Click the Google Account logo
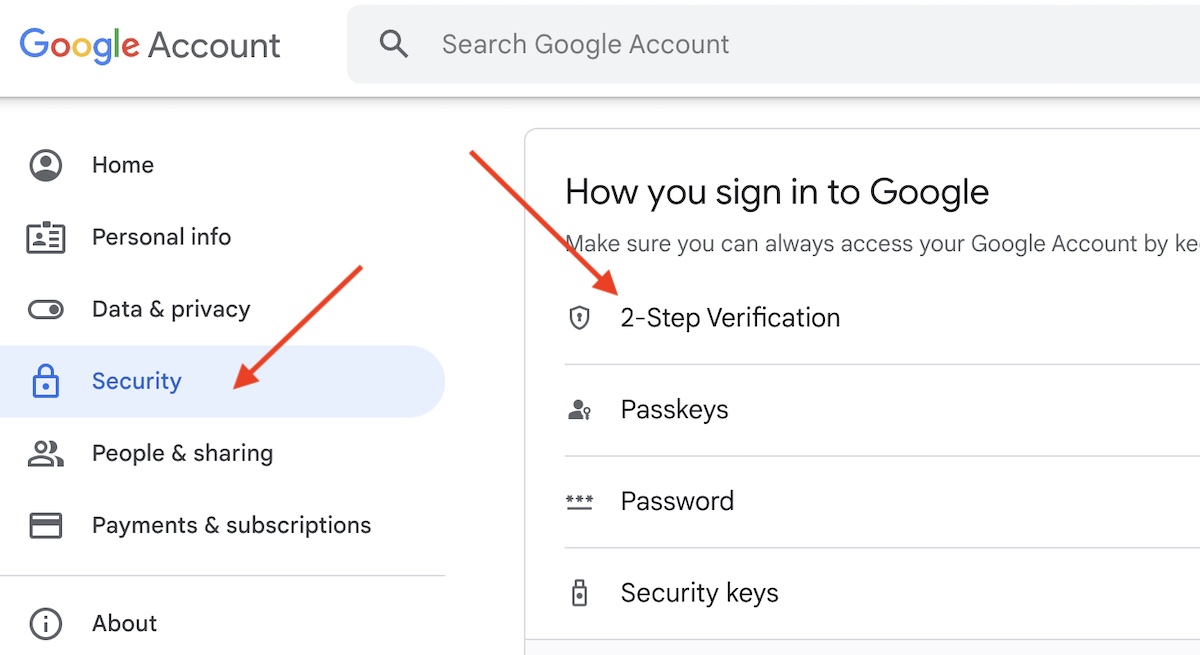The width and height of the screenshot is (1200, 655). pos(150,45)
